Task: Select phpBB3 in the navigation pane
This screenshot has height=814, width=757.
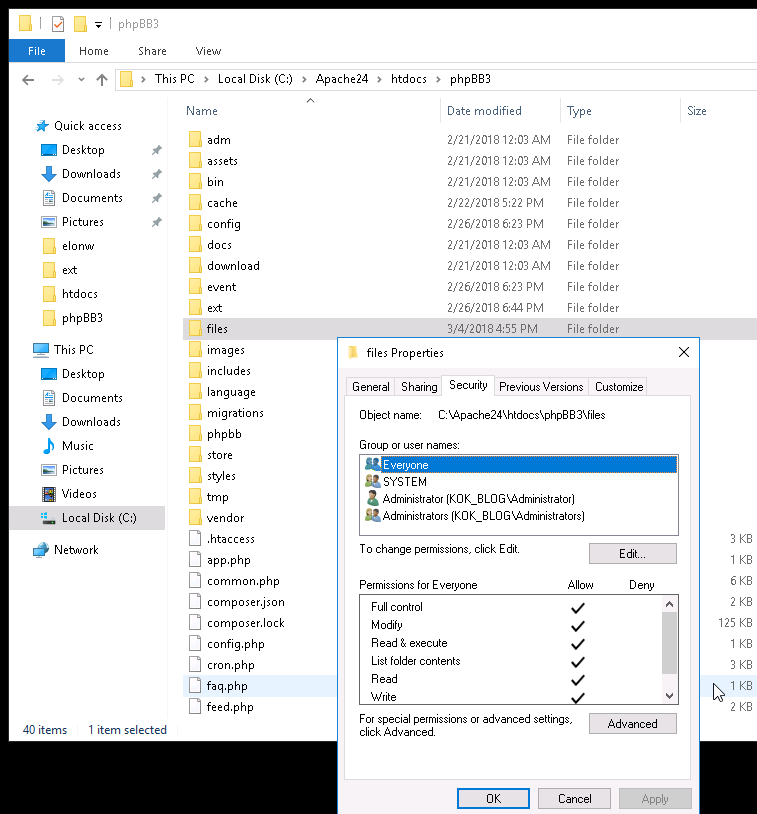Action: click(82, 318)
